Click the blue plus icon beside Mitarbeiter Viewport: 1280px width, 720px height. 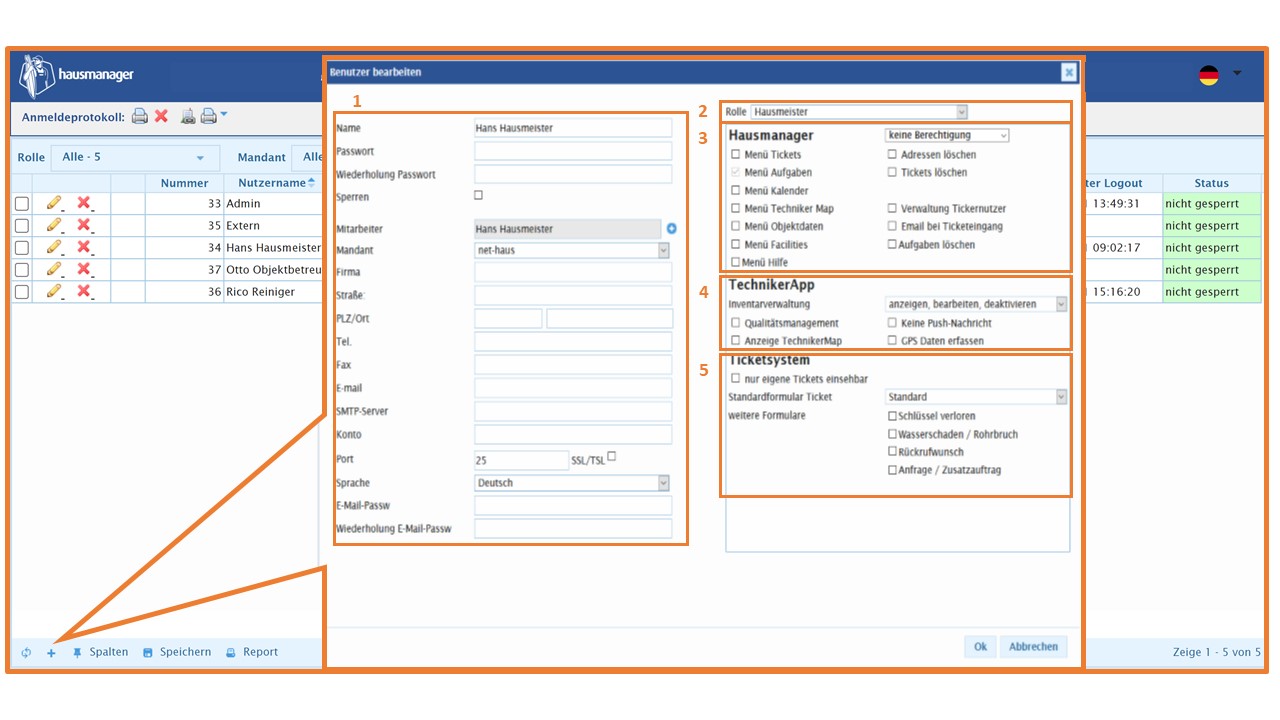pos(672,229)
